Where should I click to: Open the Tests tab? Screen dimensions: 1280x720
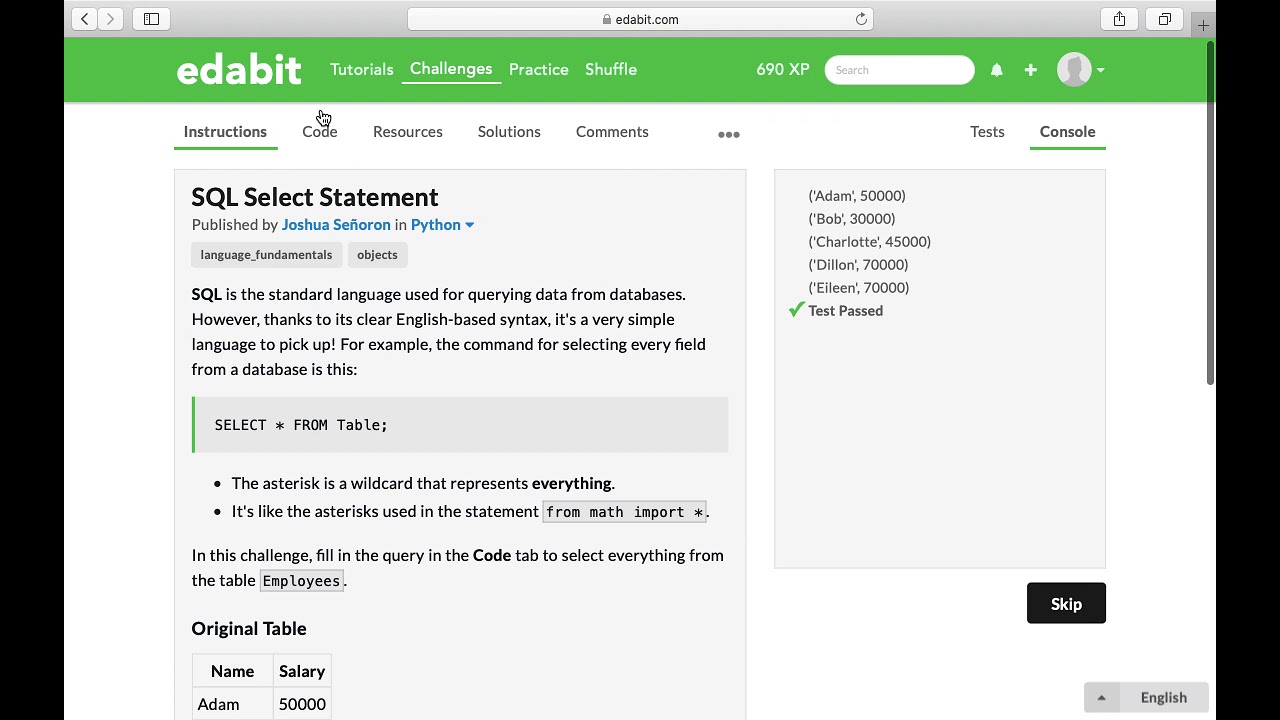pos(987,132)
